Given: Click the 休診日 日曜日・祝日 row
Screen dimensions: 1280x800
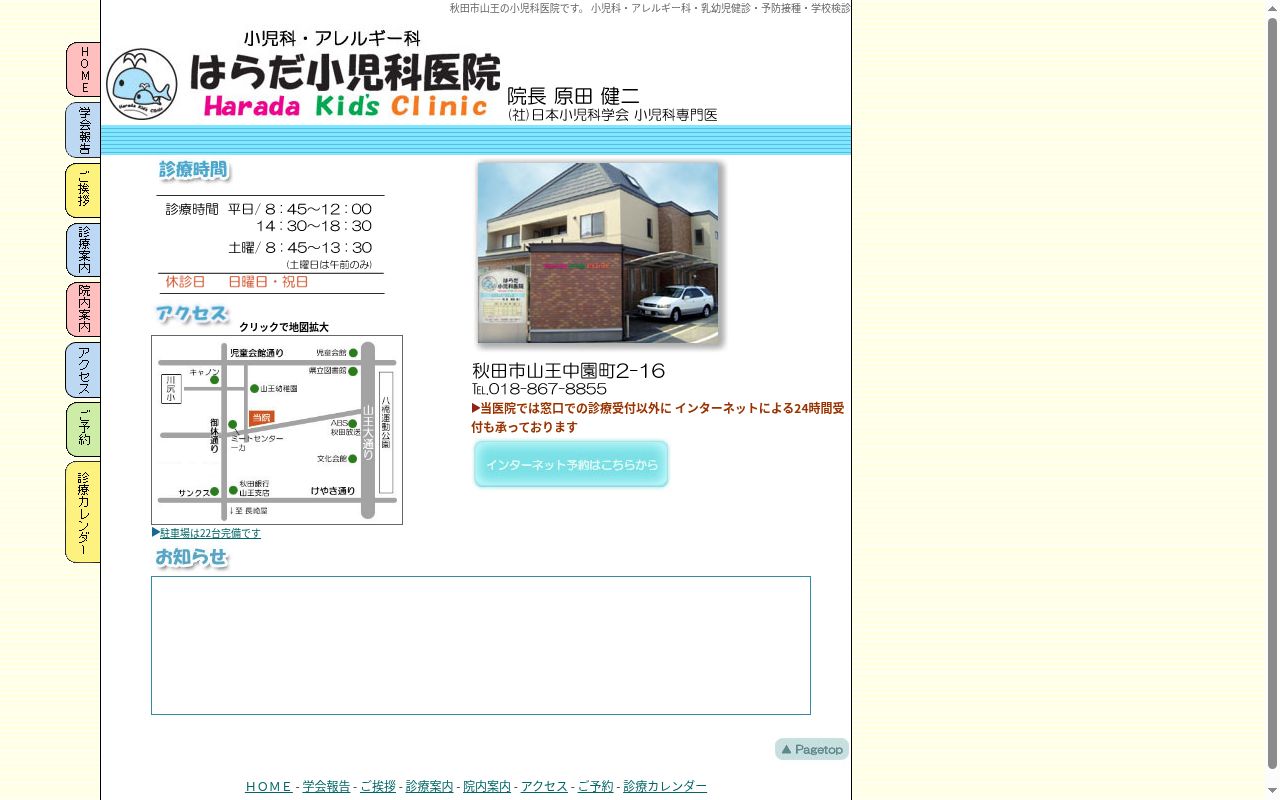Looking at the screenshot, I should coord(271,282).
